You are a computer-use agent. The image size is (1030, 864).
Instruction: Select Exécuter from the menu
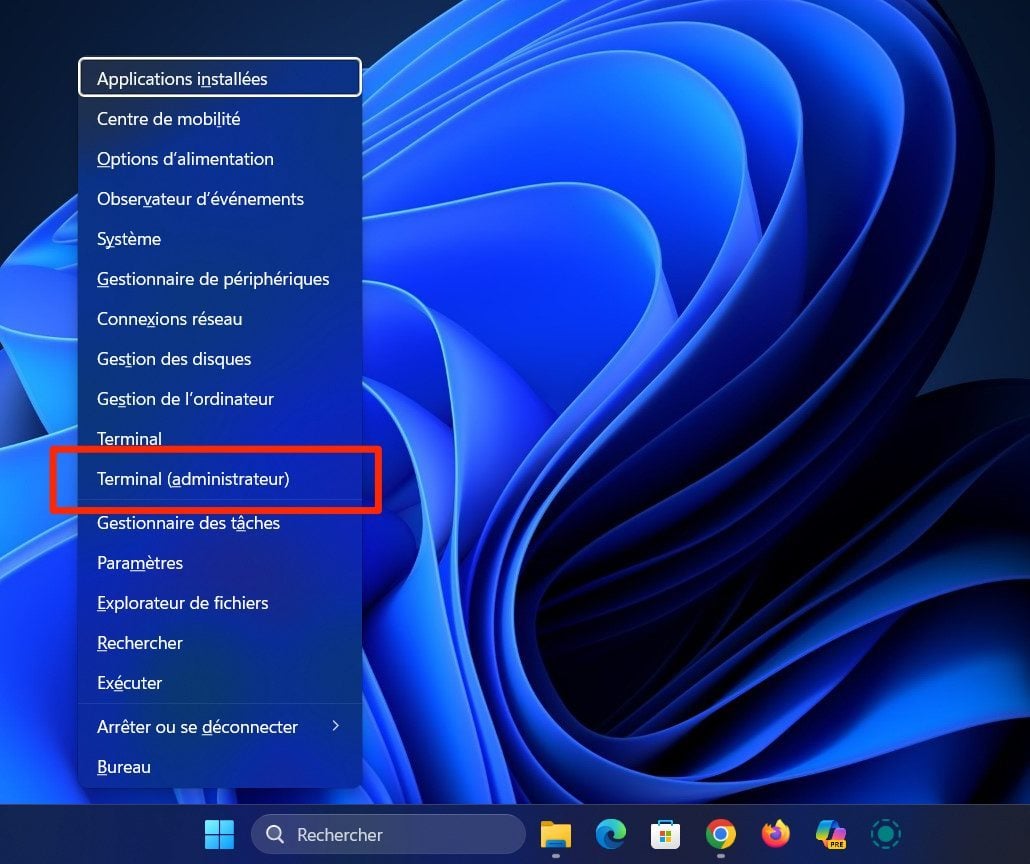click(219, 683)
